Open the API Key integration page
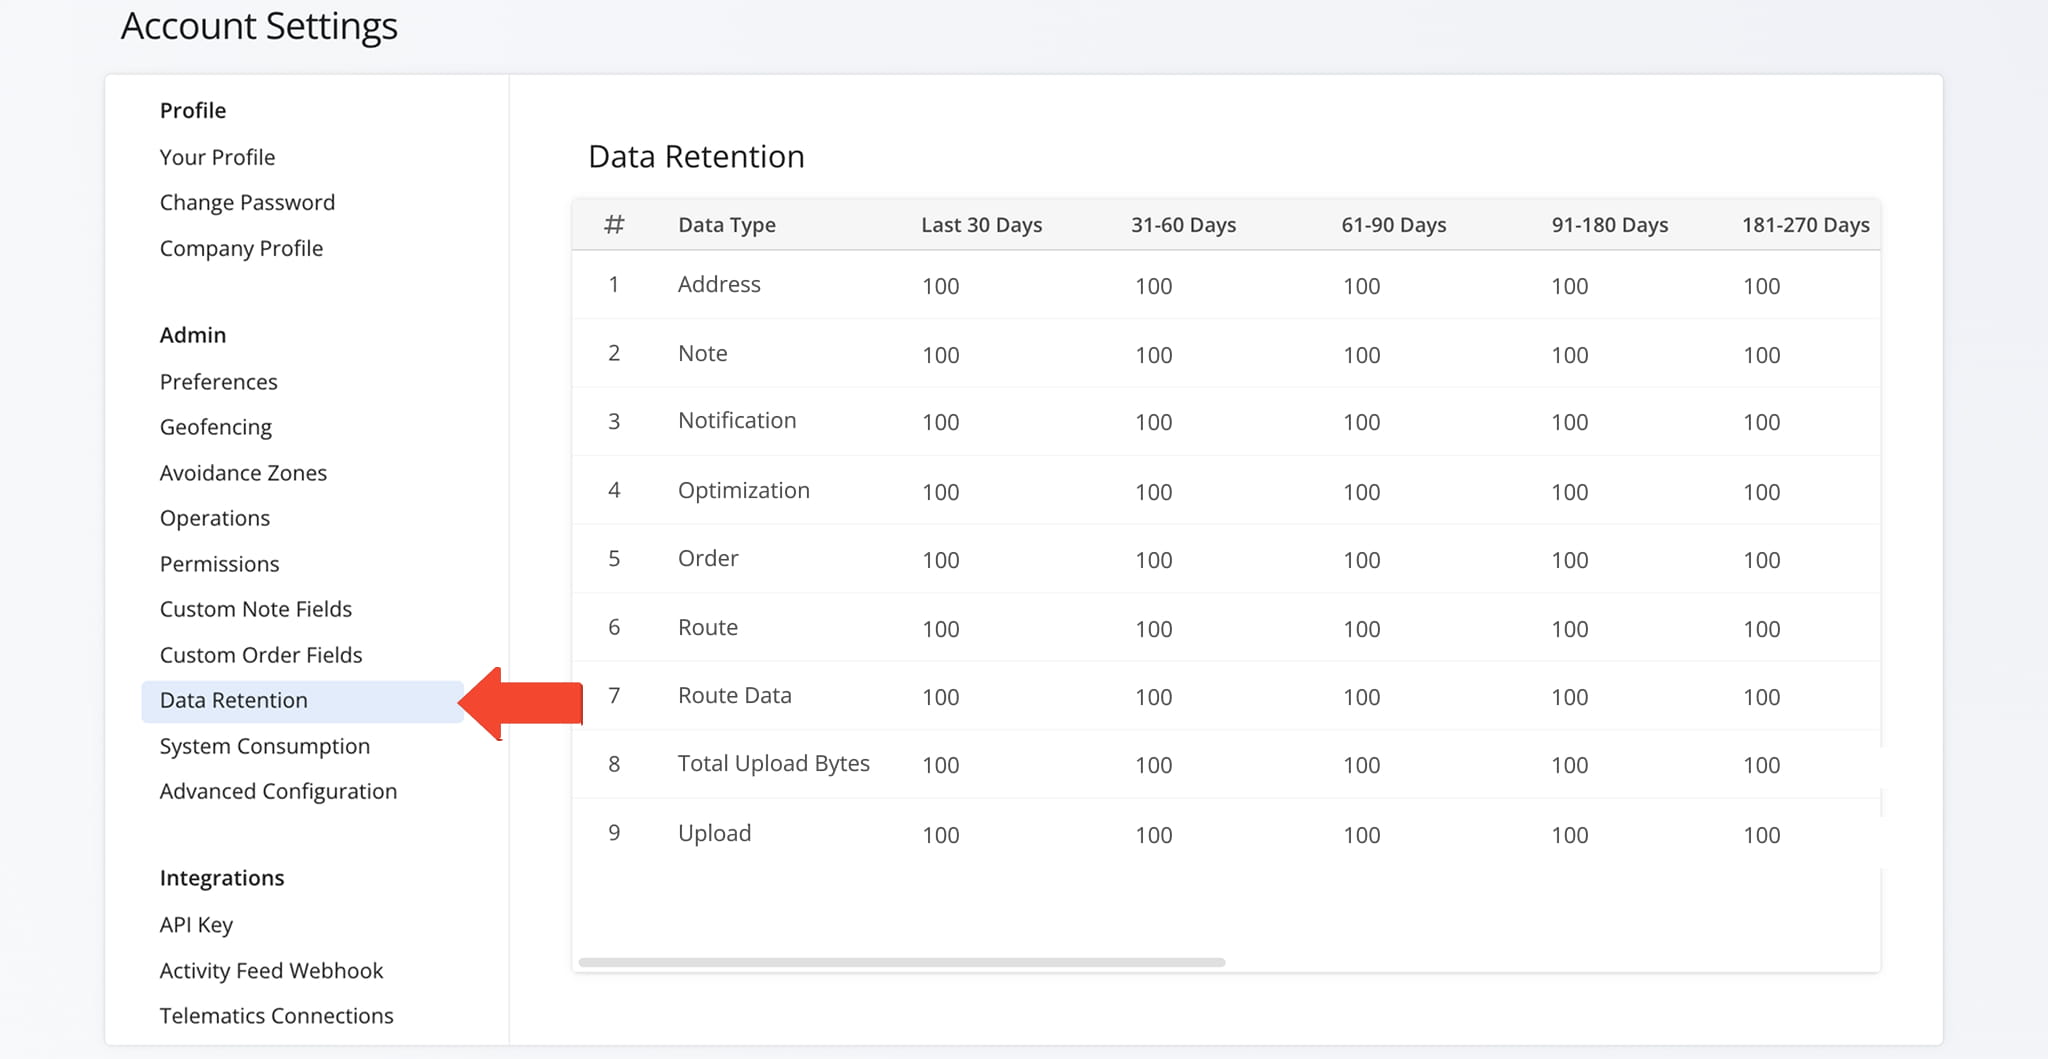The height and width of the screenshot is (1059, 2048). (x=196, y=924)
